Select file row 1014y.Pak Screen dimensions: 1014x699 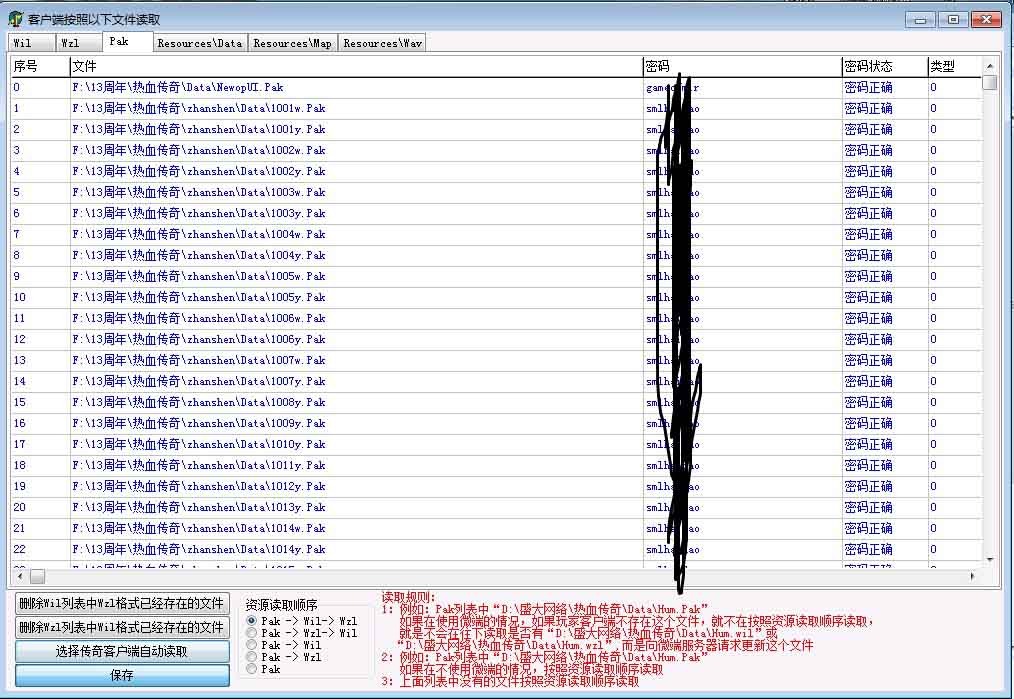click(496, 550)
